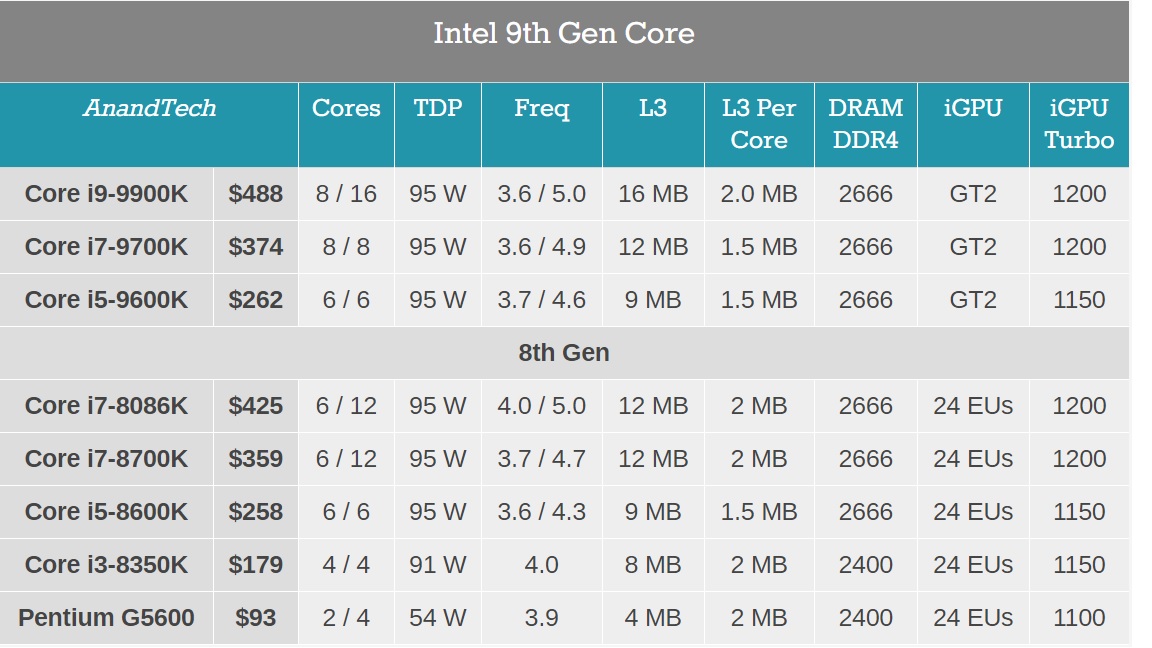Select the 16 MB L3 cache cell

pyautogui.click(x=653, y=194)
